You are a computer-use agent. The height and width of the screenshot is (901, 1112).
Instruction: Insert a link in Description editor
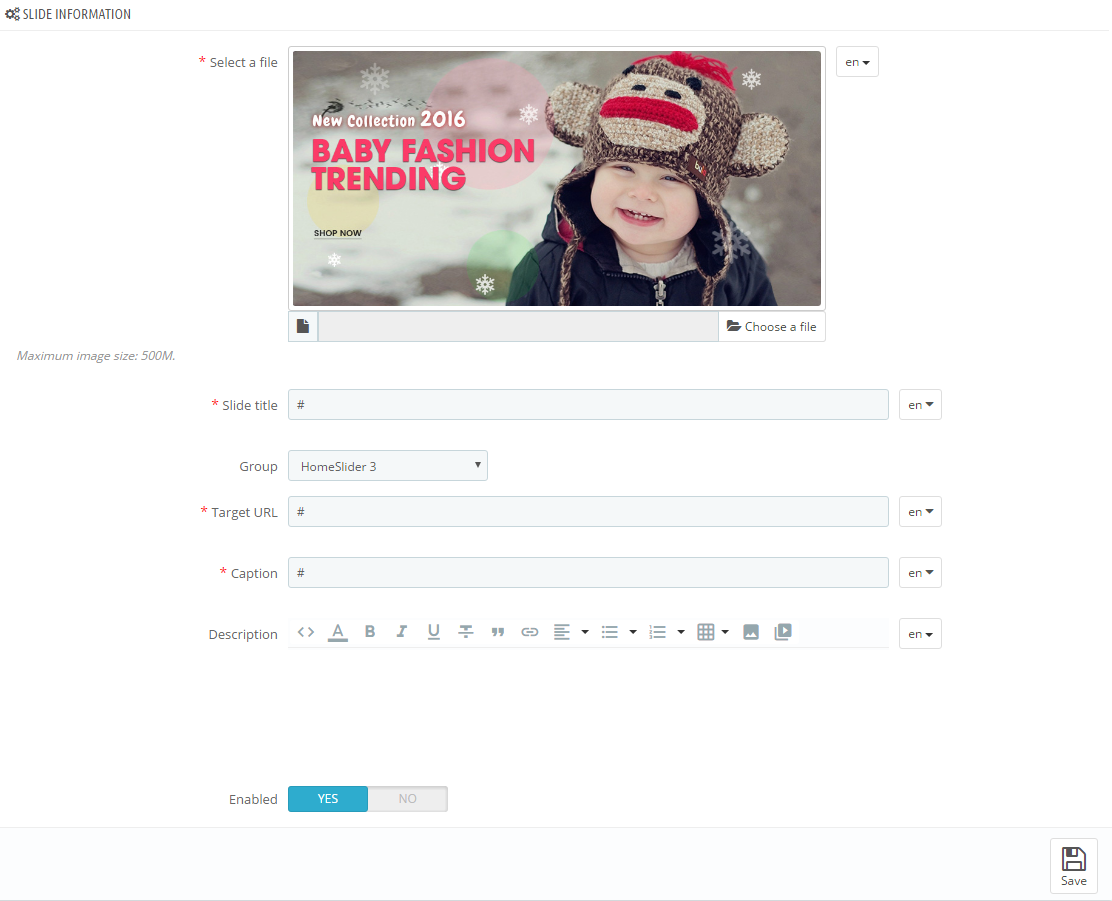coord(530,632)
